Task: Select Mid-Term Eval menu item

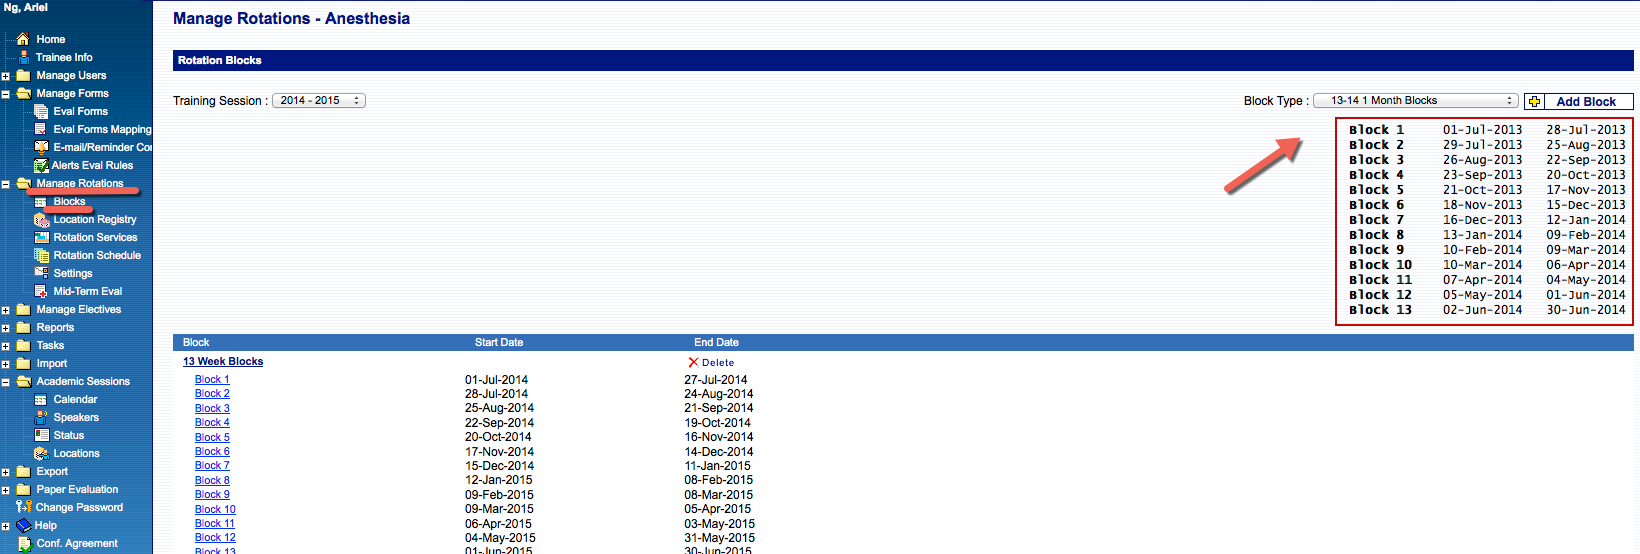Action: (x=87, y=291)
